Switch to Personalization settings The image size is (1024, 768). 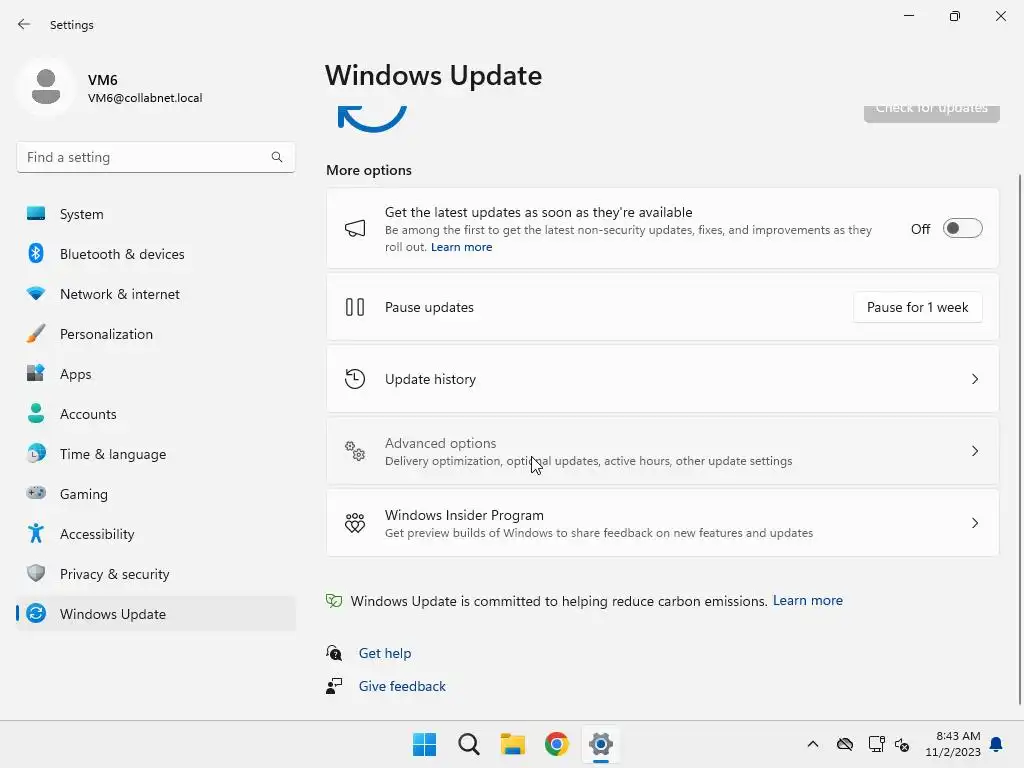pos(156,334)
